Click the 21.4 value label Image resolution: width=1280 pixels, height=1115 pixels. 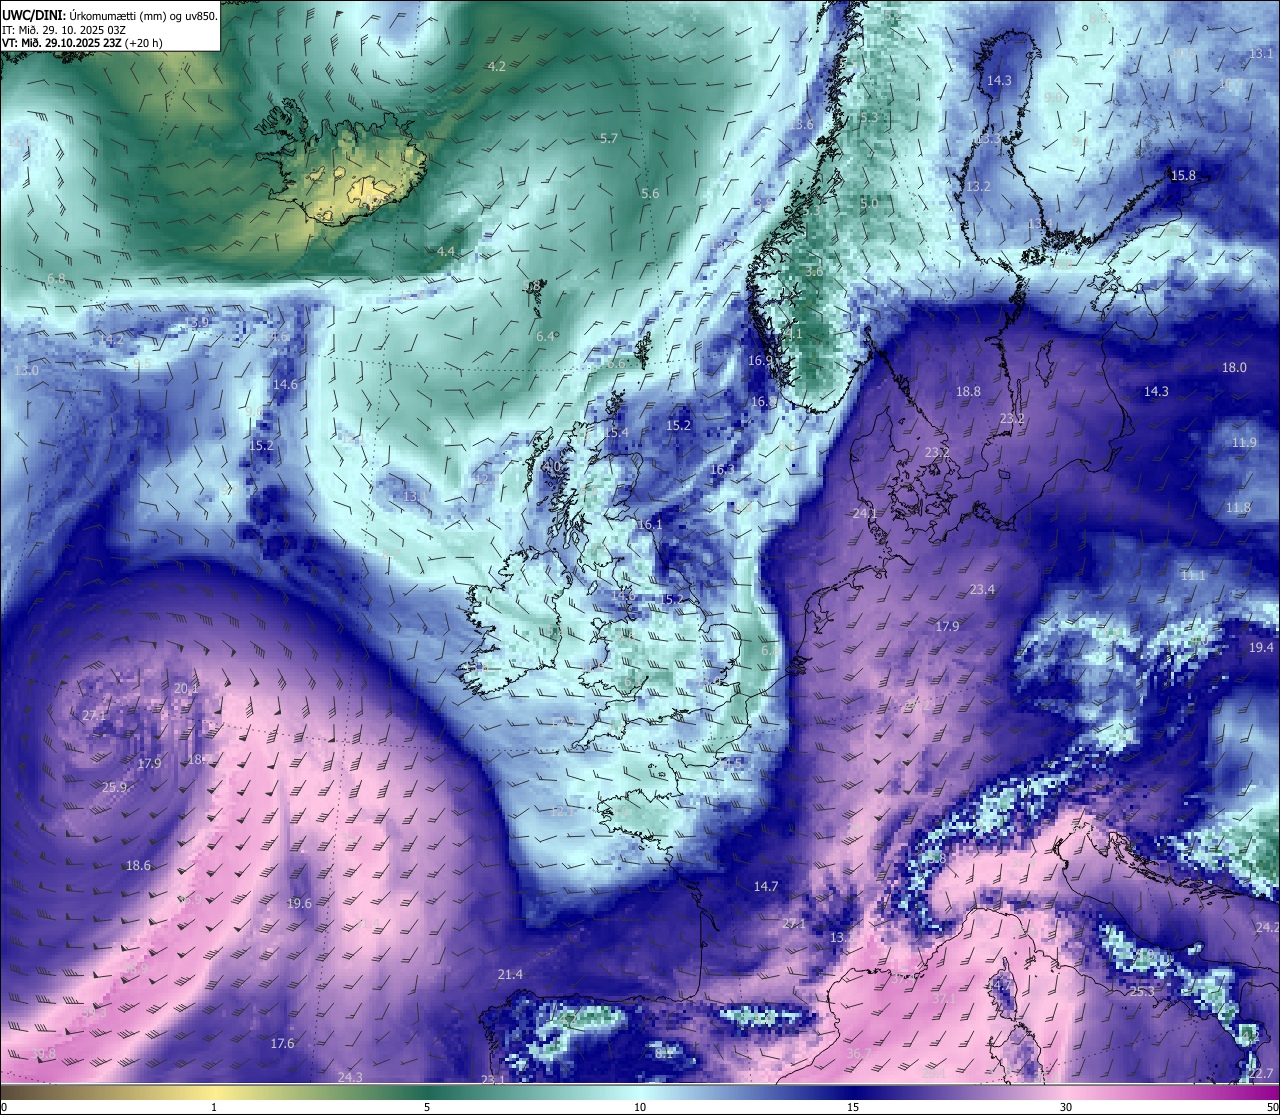(510, 975)
